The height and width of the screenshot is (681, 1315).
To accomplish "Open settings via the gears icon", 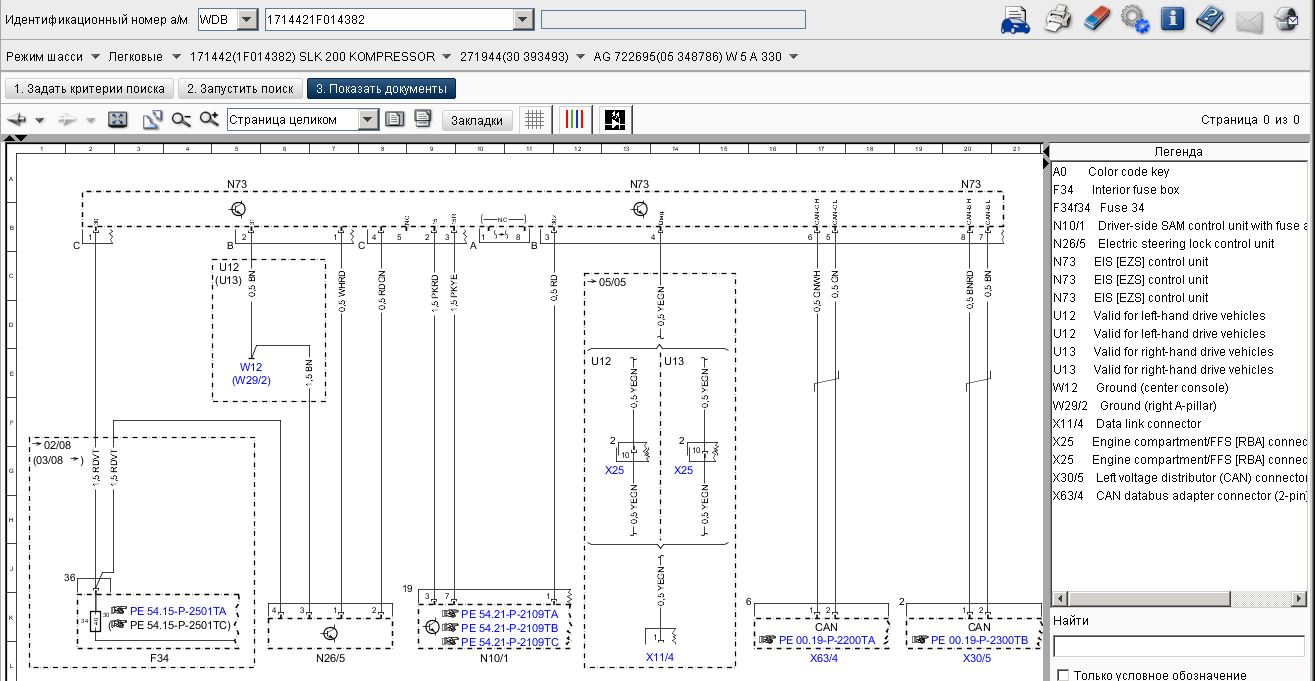I will click(1135, 19).
